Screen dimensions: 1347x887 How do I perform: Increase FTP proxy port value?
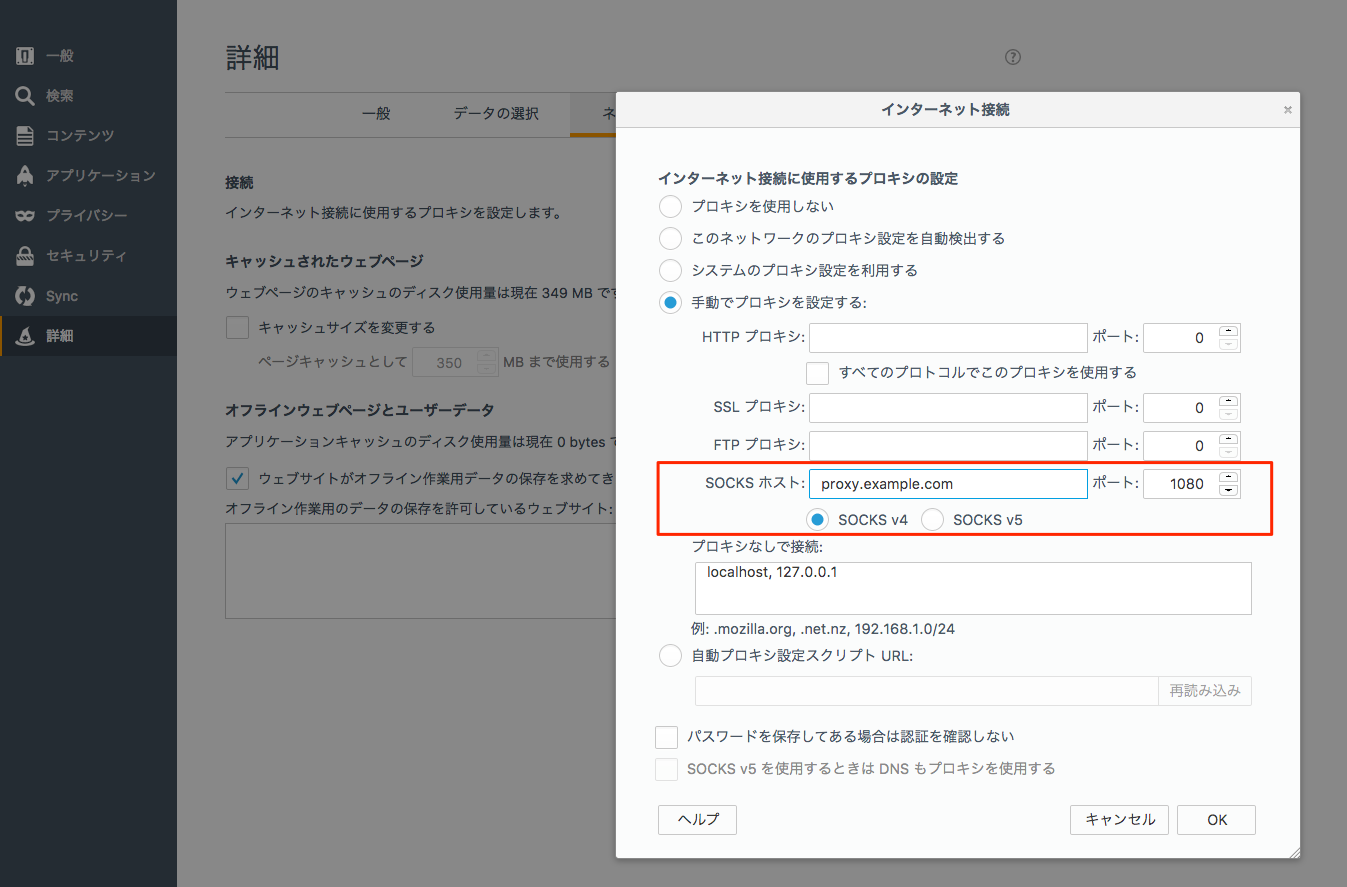(x=1230, y=439)
